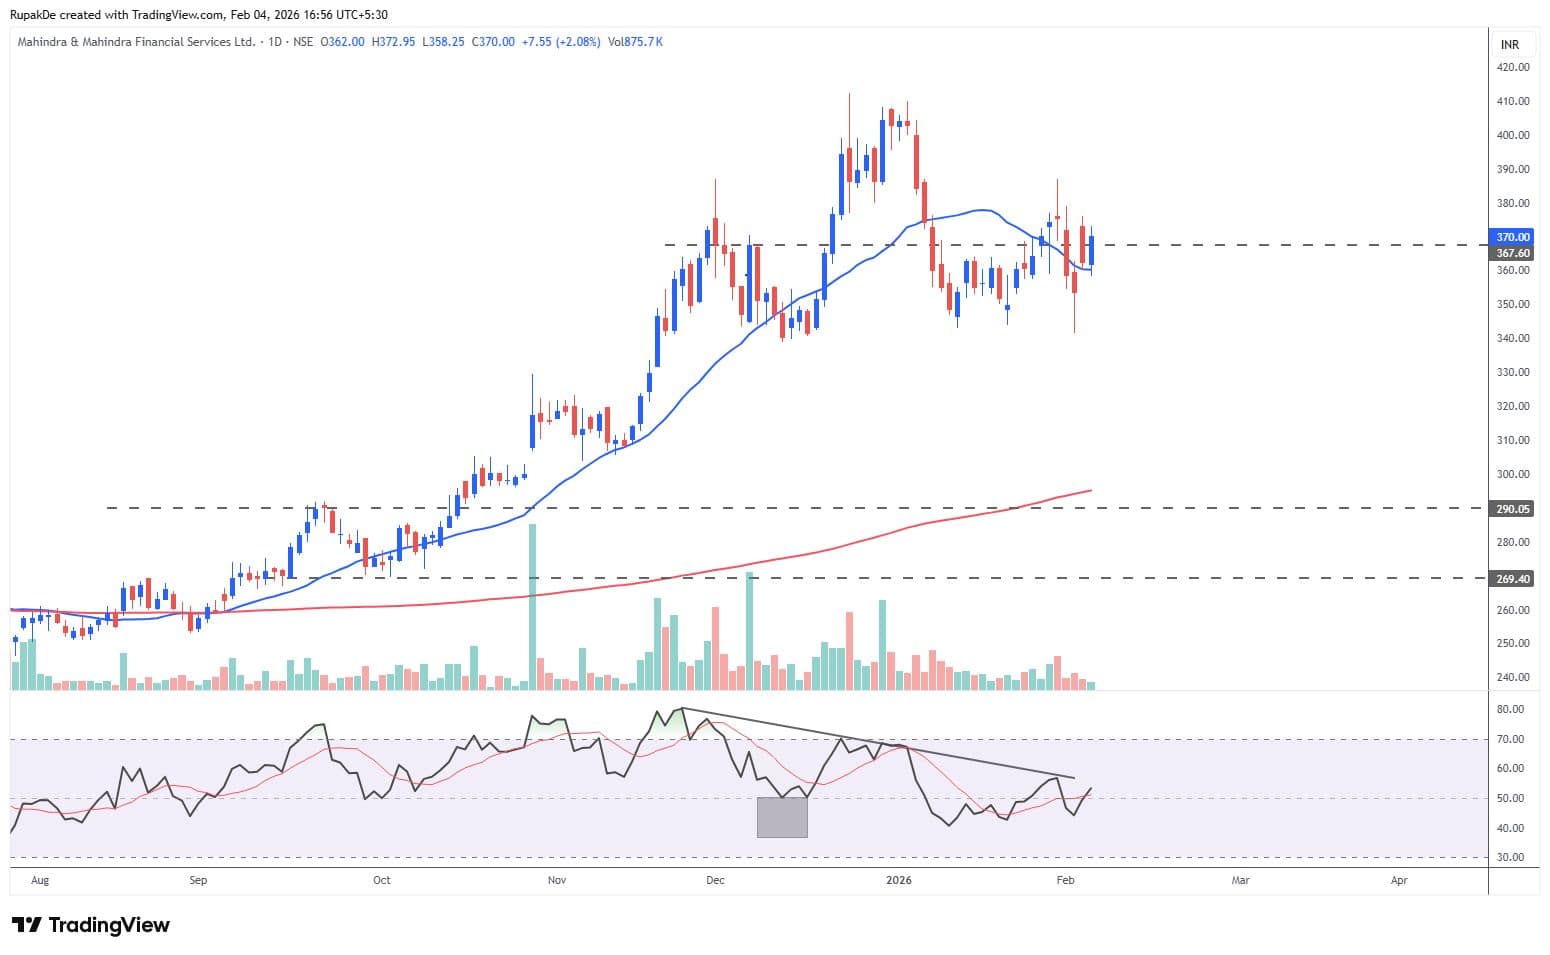Click the Aug label on the time axis
The height and width of the screenshot is (955, 1550).
[x=40, y=881]
